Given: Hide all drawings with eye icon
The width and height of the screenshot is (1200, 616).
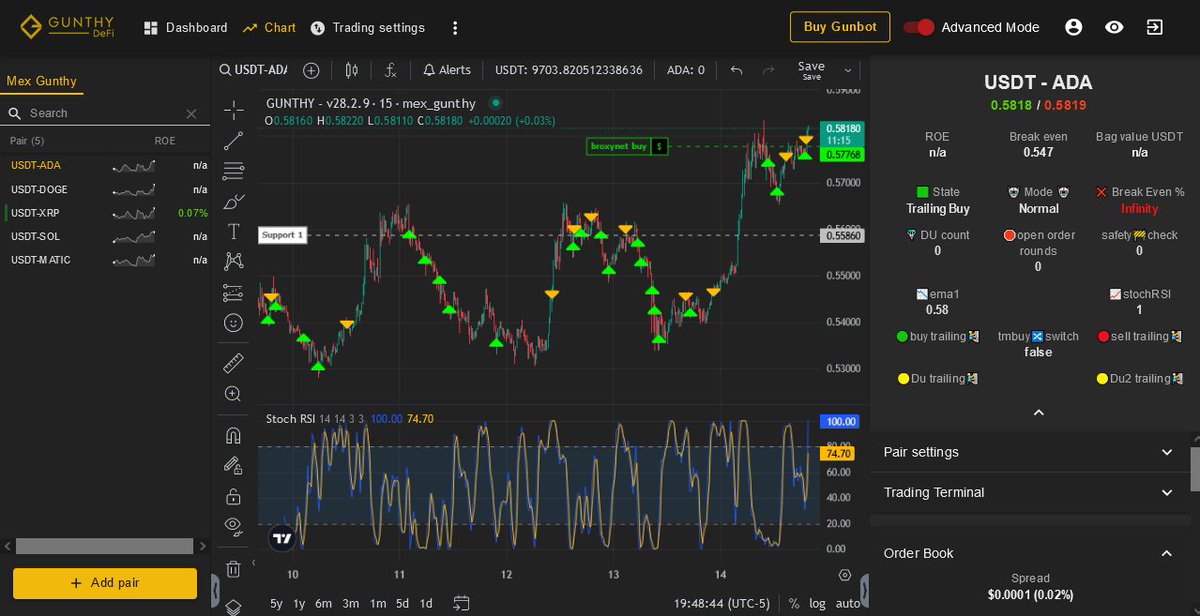Looking at the screenshot, I should pyautogui.click(x=233, y=526).
